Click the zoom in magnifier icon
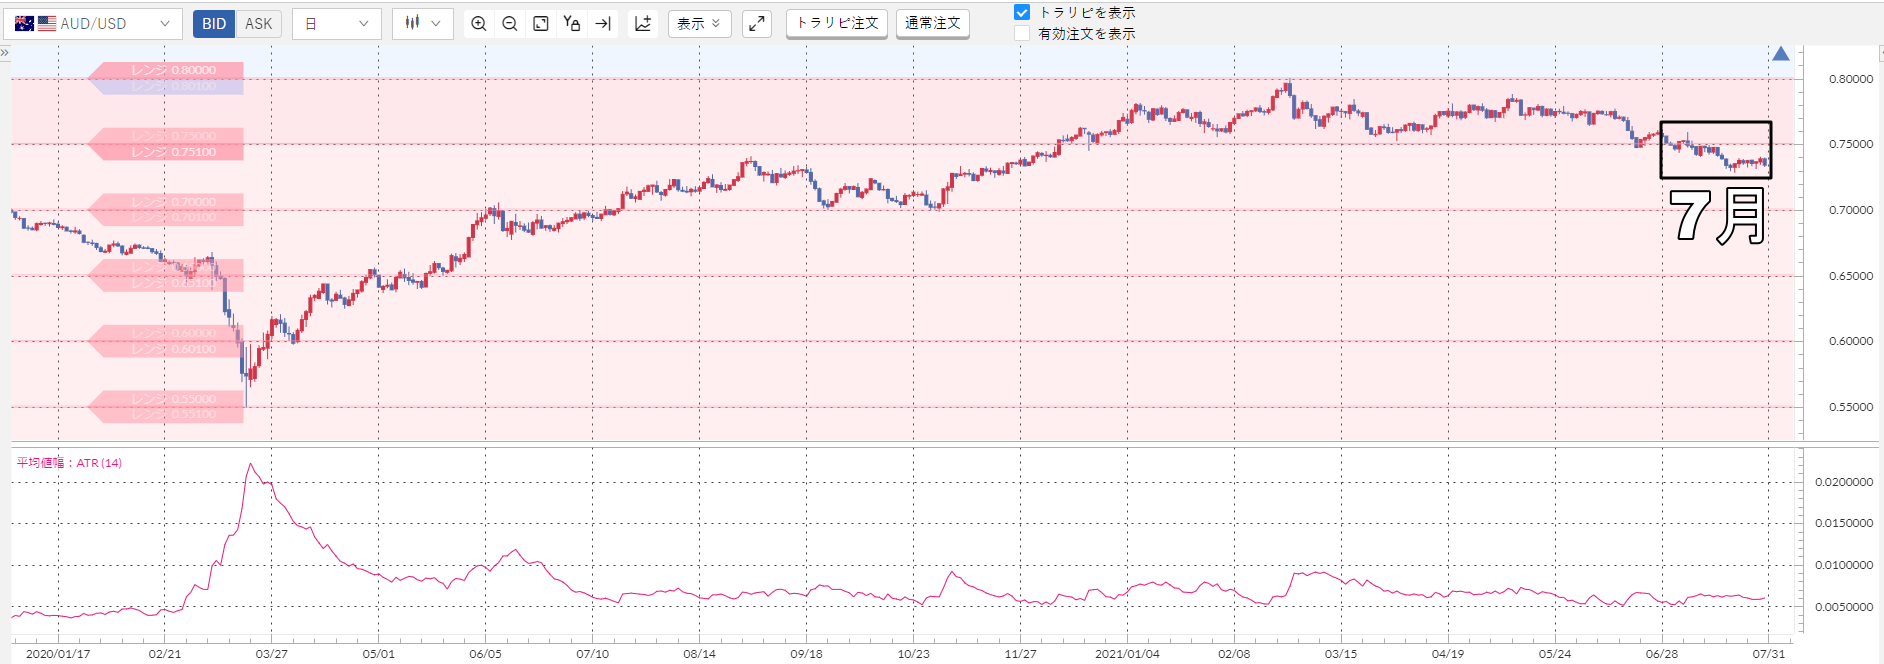The width and height of the screenshot is (1884, 664). pos(479,24)
